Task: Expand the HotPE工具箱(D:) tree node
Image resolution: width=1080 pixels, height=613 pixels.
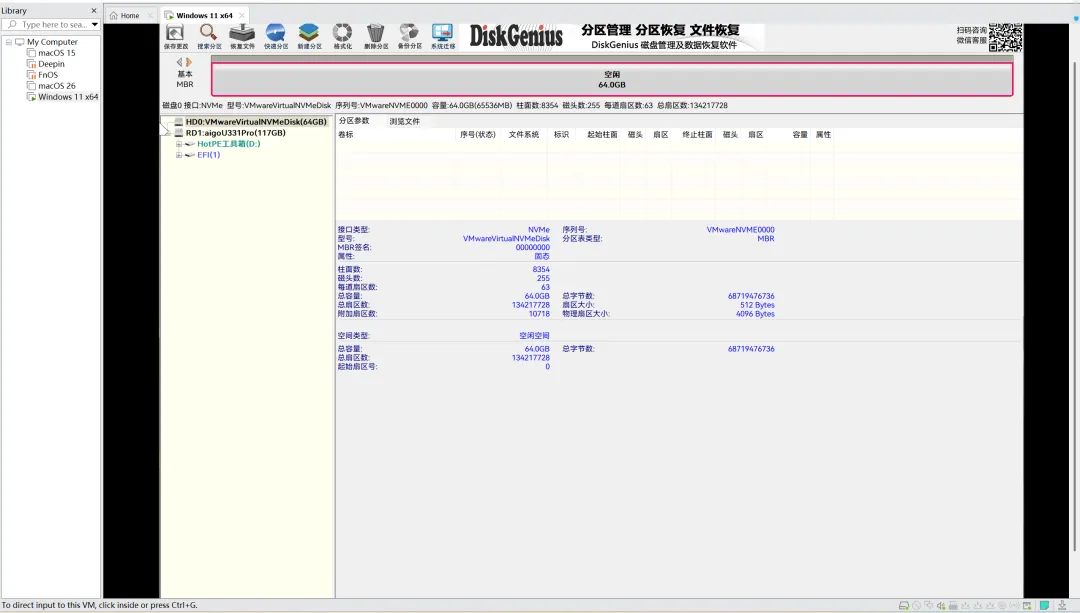Action: pyautogui.click(x=178, y=144)
